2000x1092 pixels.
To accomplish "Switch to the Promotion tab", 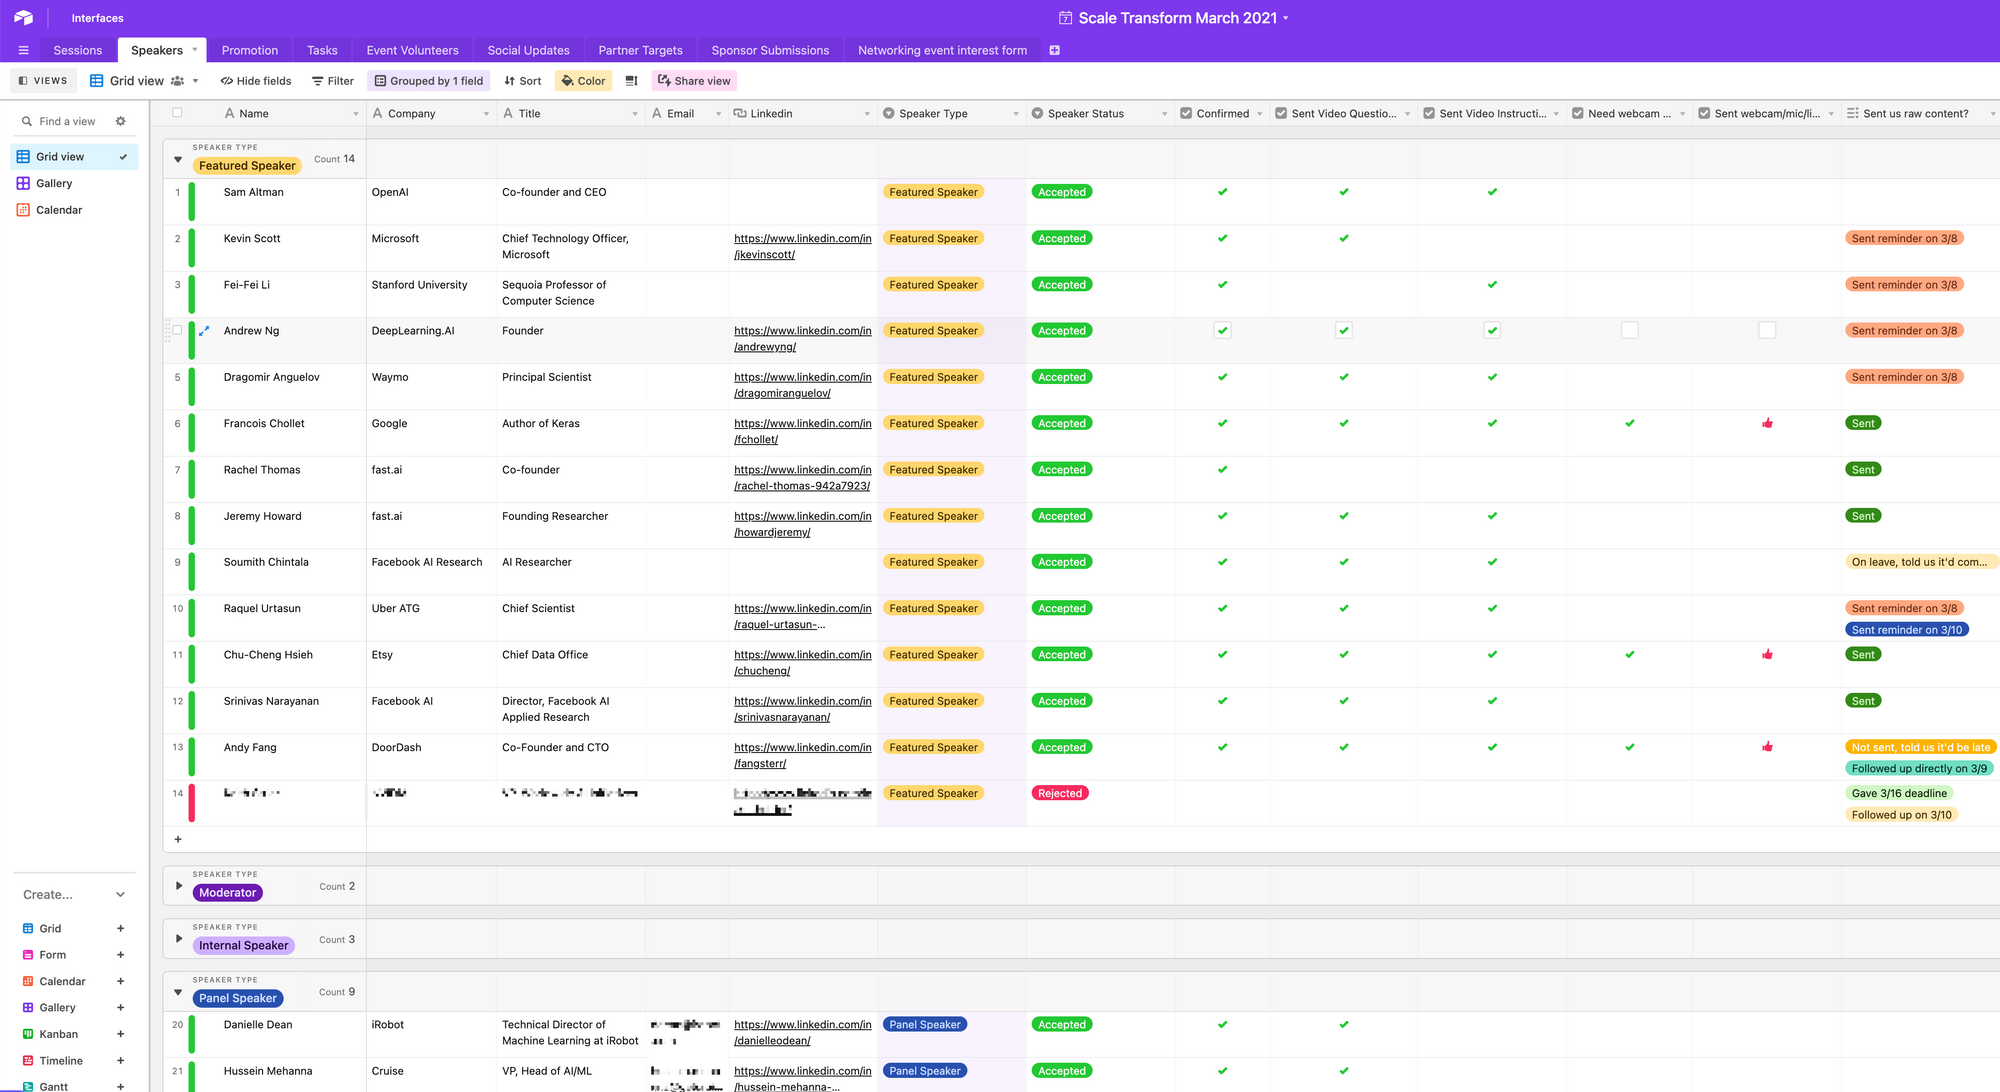I will (250, 50).
